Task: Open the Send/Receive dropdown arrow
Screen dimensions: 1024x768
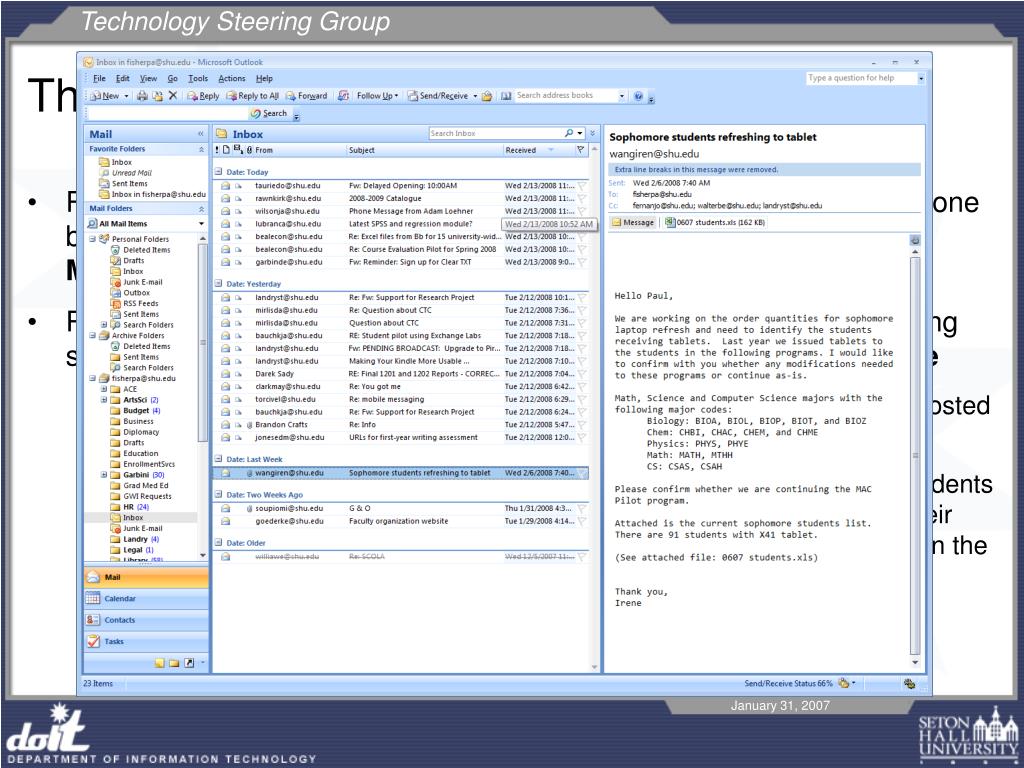Action: [x=475, y=96]
